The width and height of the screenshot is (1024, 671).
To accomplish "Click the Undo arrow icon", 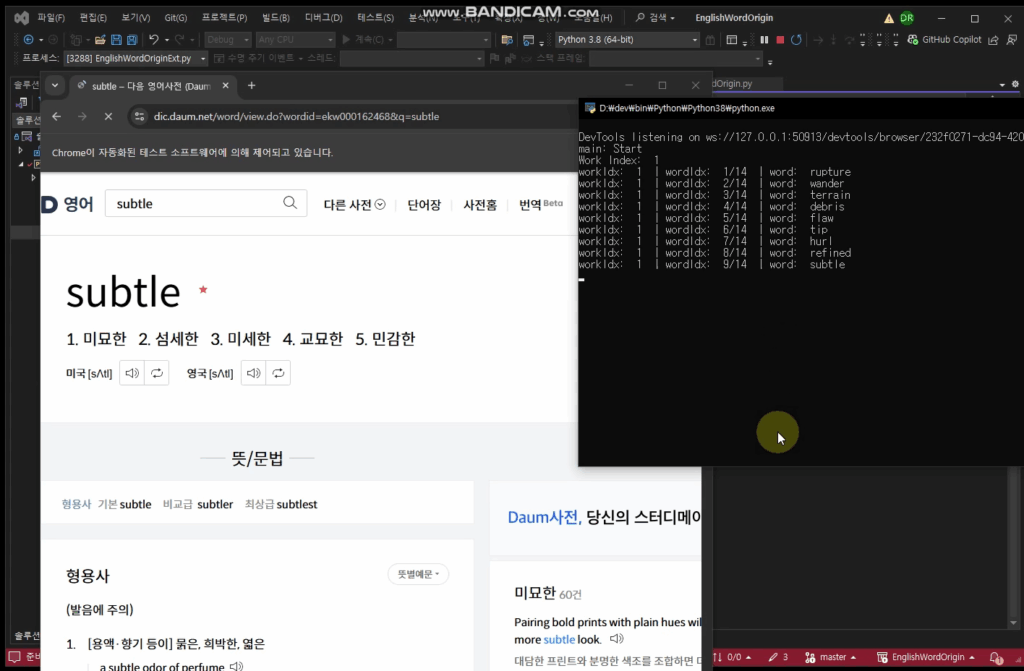I will (153, 40).
